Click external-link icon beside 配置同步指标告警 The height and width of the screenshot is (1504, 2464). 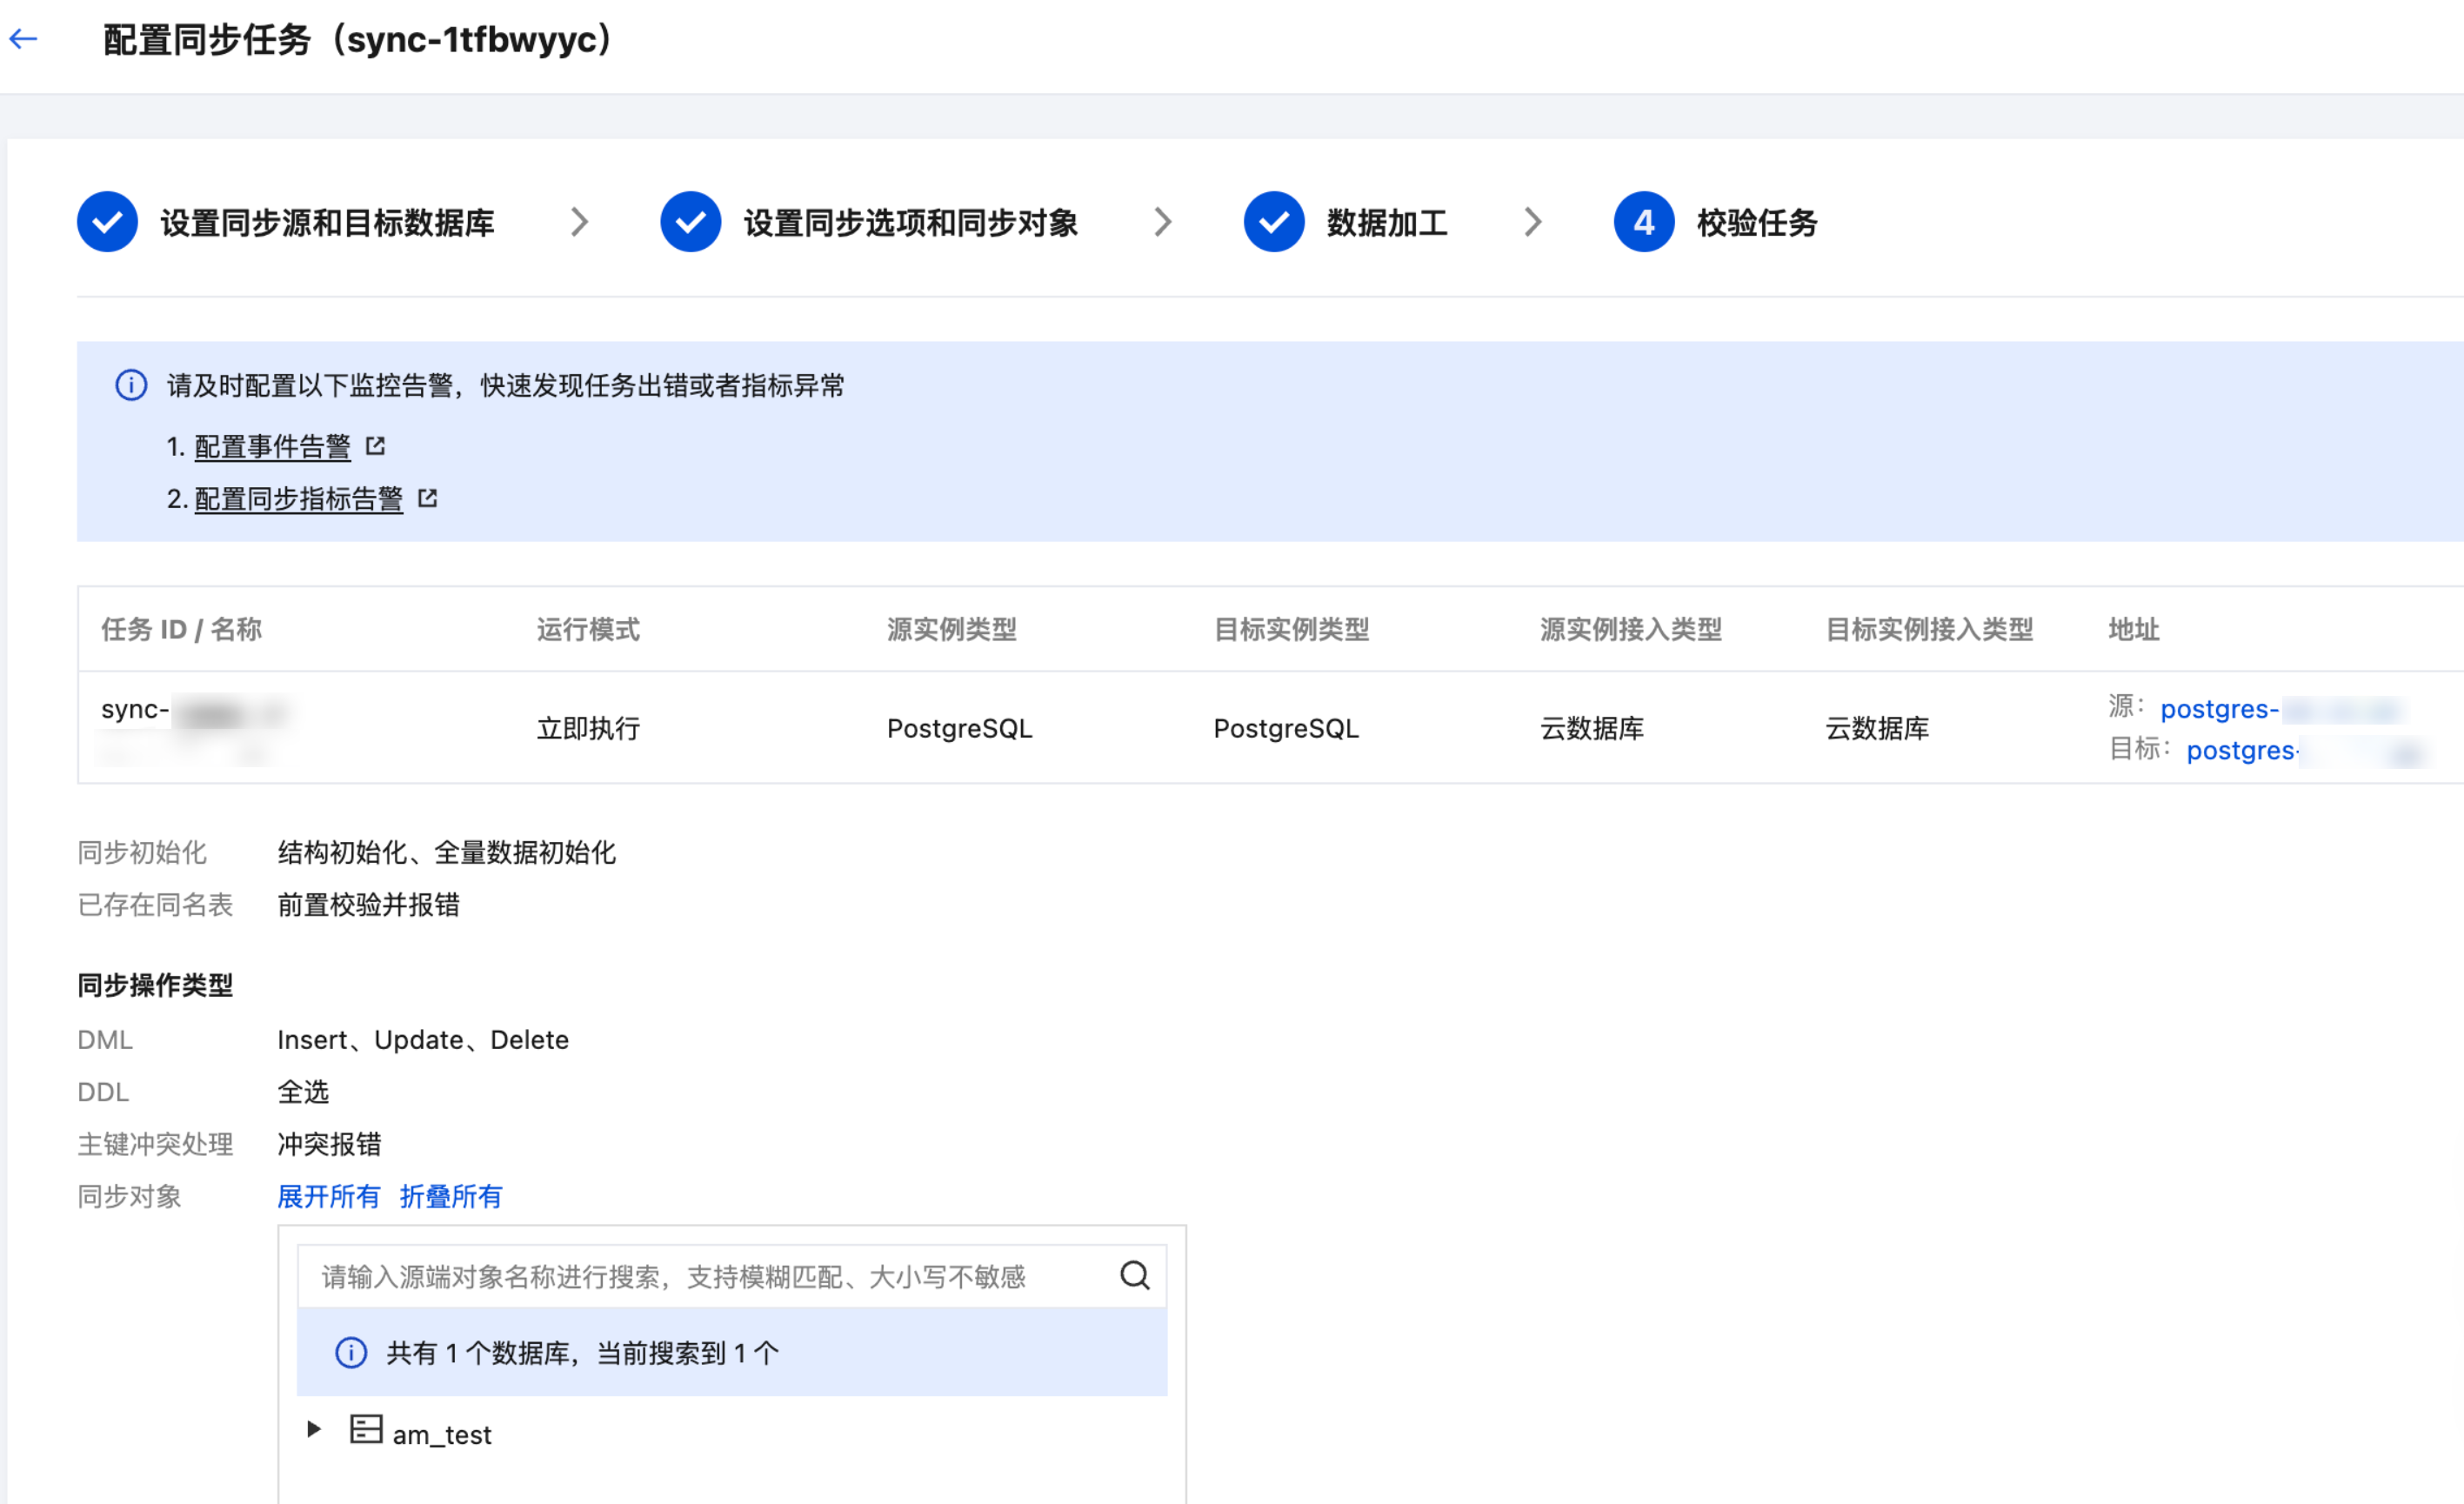427,498
